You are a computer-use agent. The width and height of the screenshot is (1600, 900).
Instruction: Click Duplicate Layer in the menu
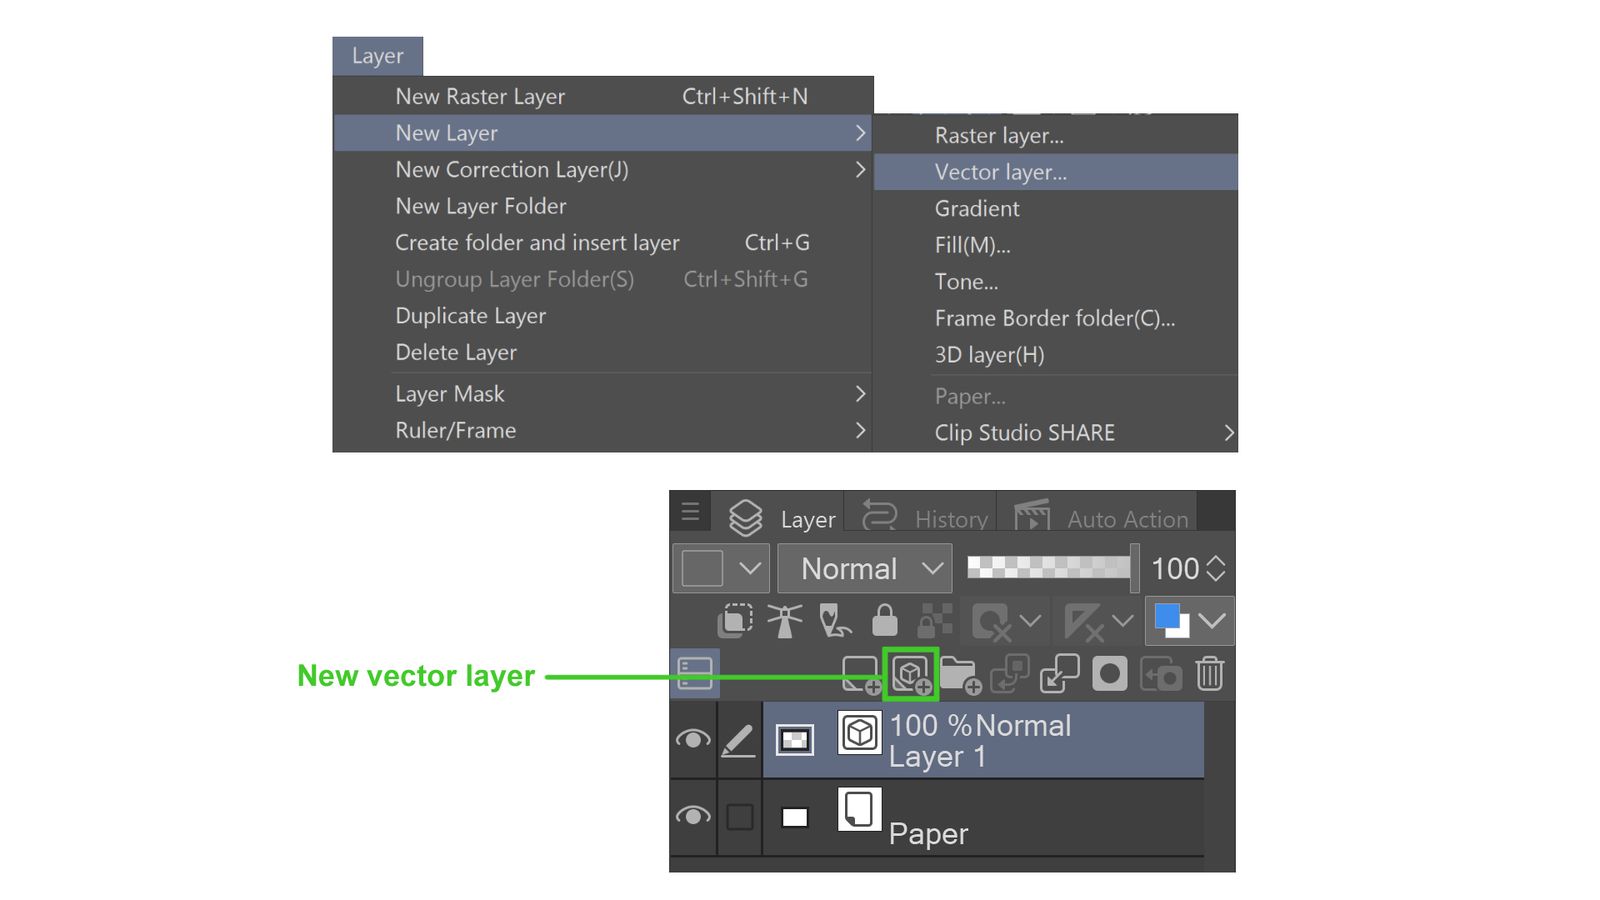click(x=470, y=315)
